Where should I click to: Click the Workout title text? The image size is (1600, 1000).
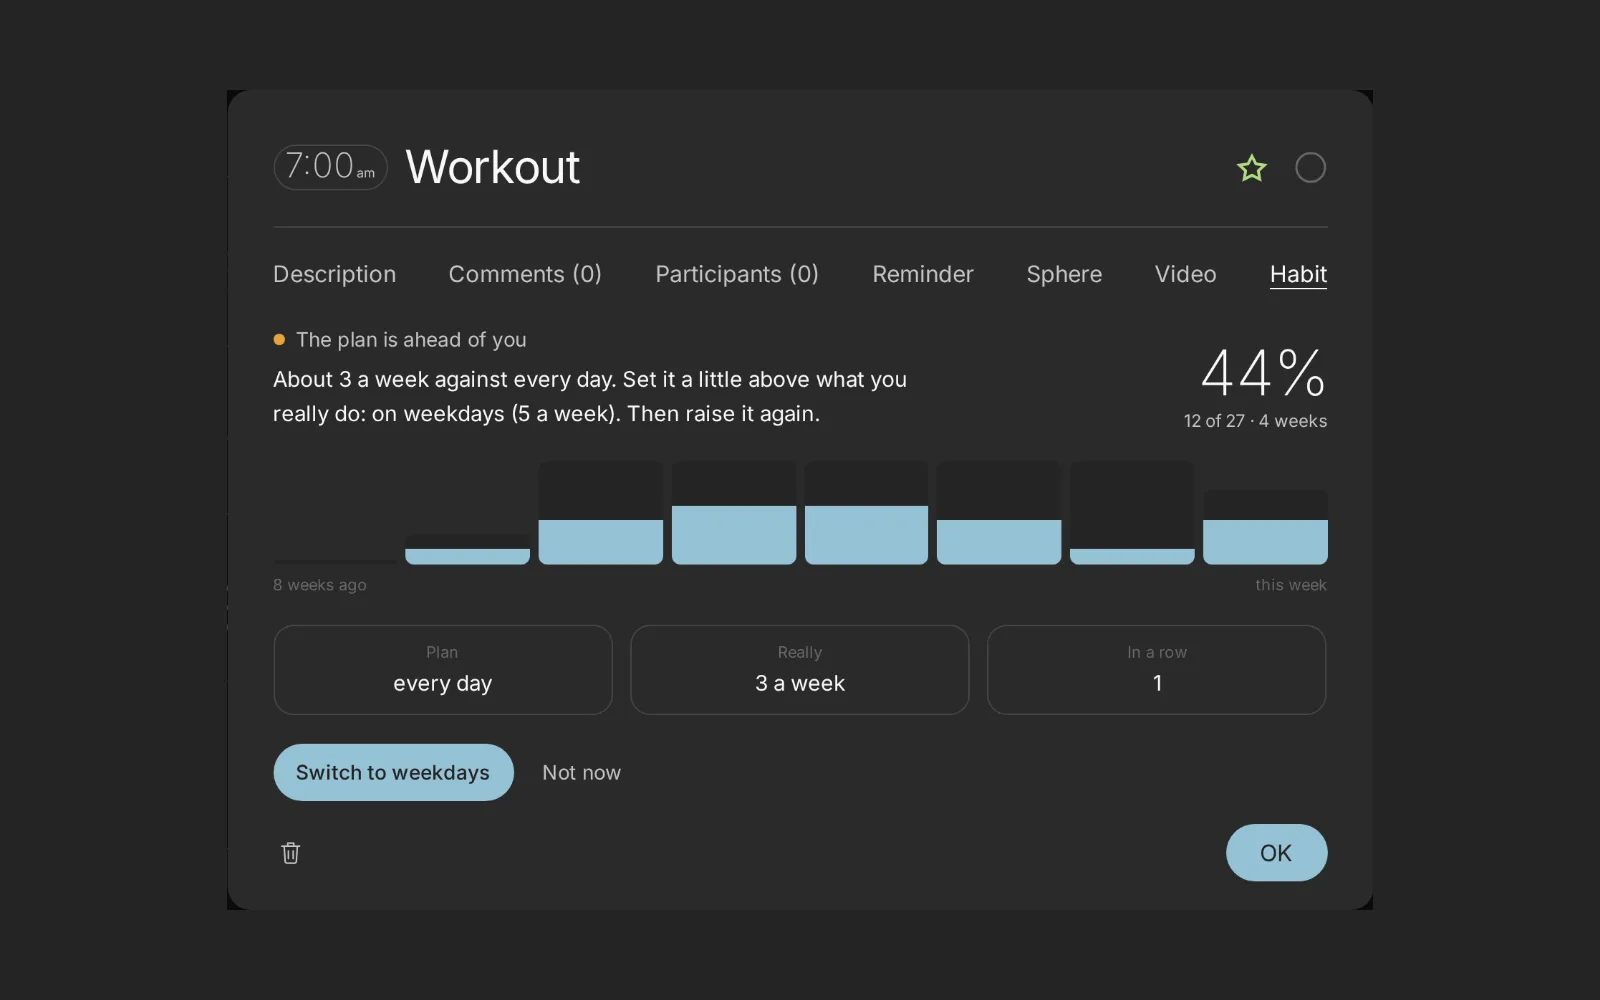[492, 167]
